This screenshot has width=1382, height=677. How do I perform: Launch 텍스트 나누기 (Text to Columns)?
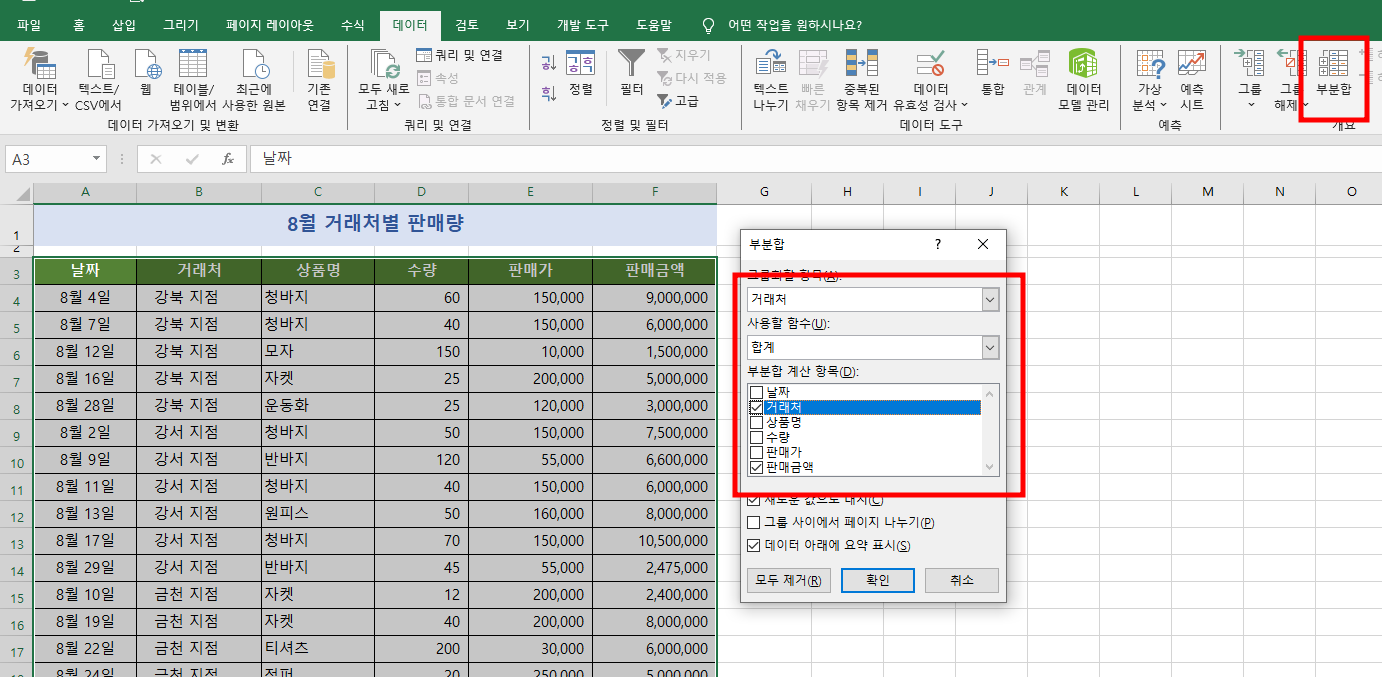click(770, 80)
